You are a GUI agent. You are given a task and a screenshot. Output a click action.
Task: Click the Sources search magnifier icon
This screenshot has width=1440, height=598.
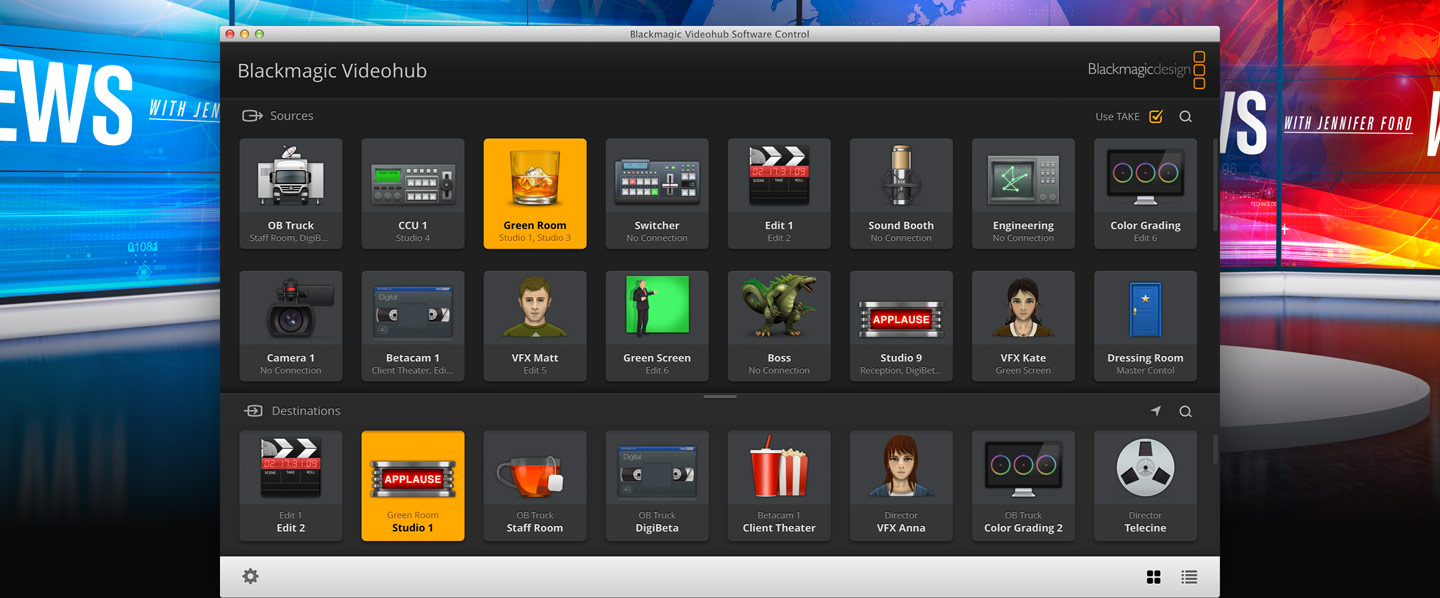(x=1186, y=116)
